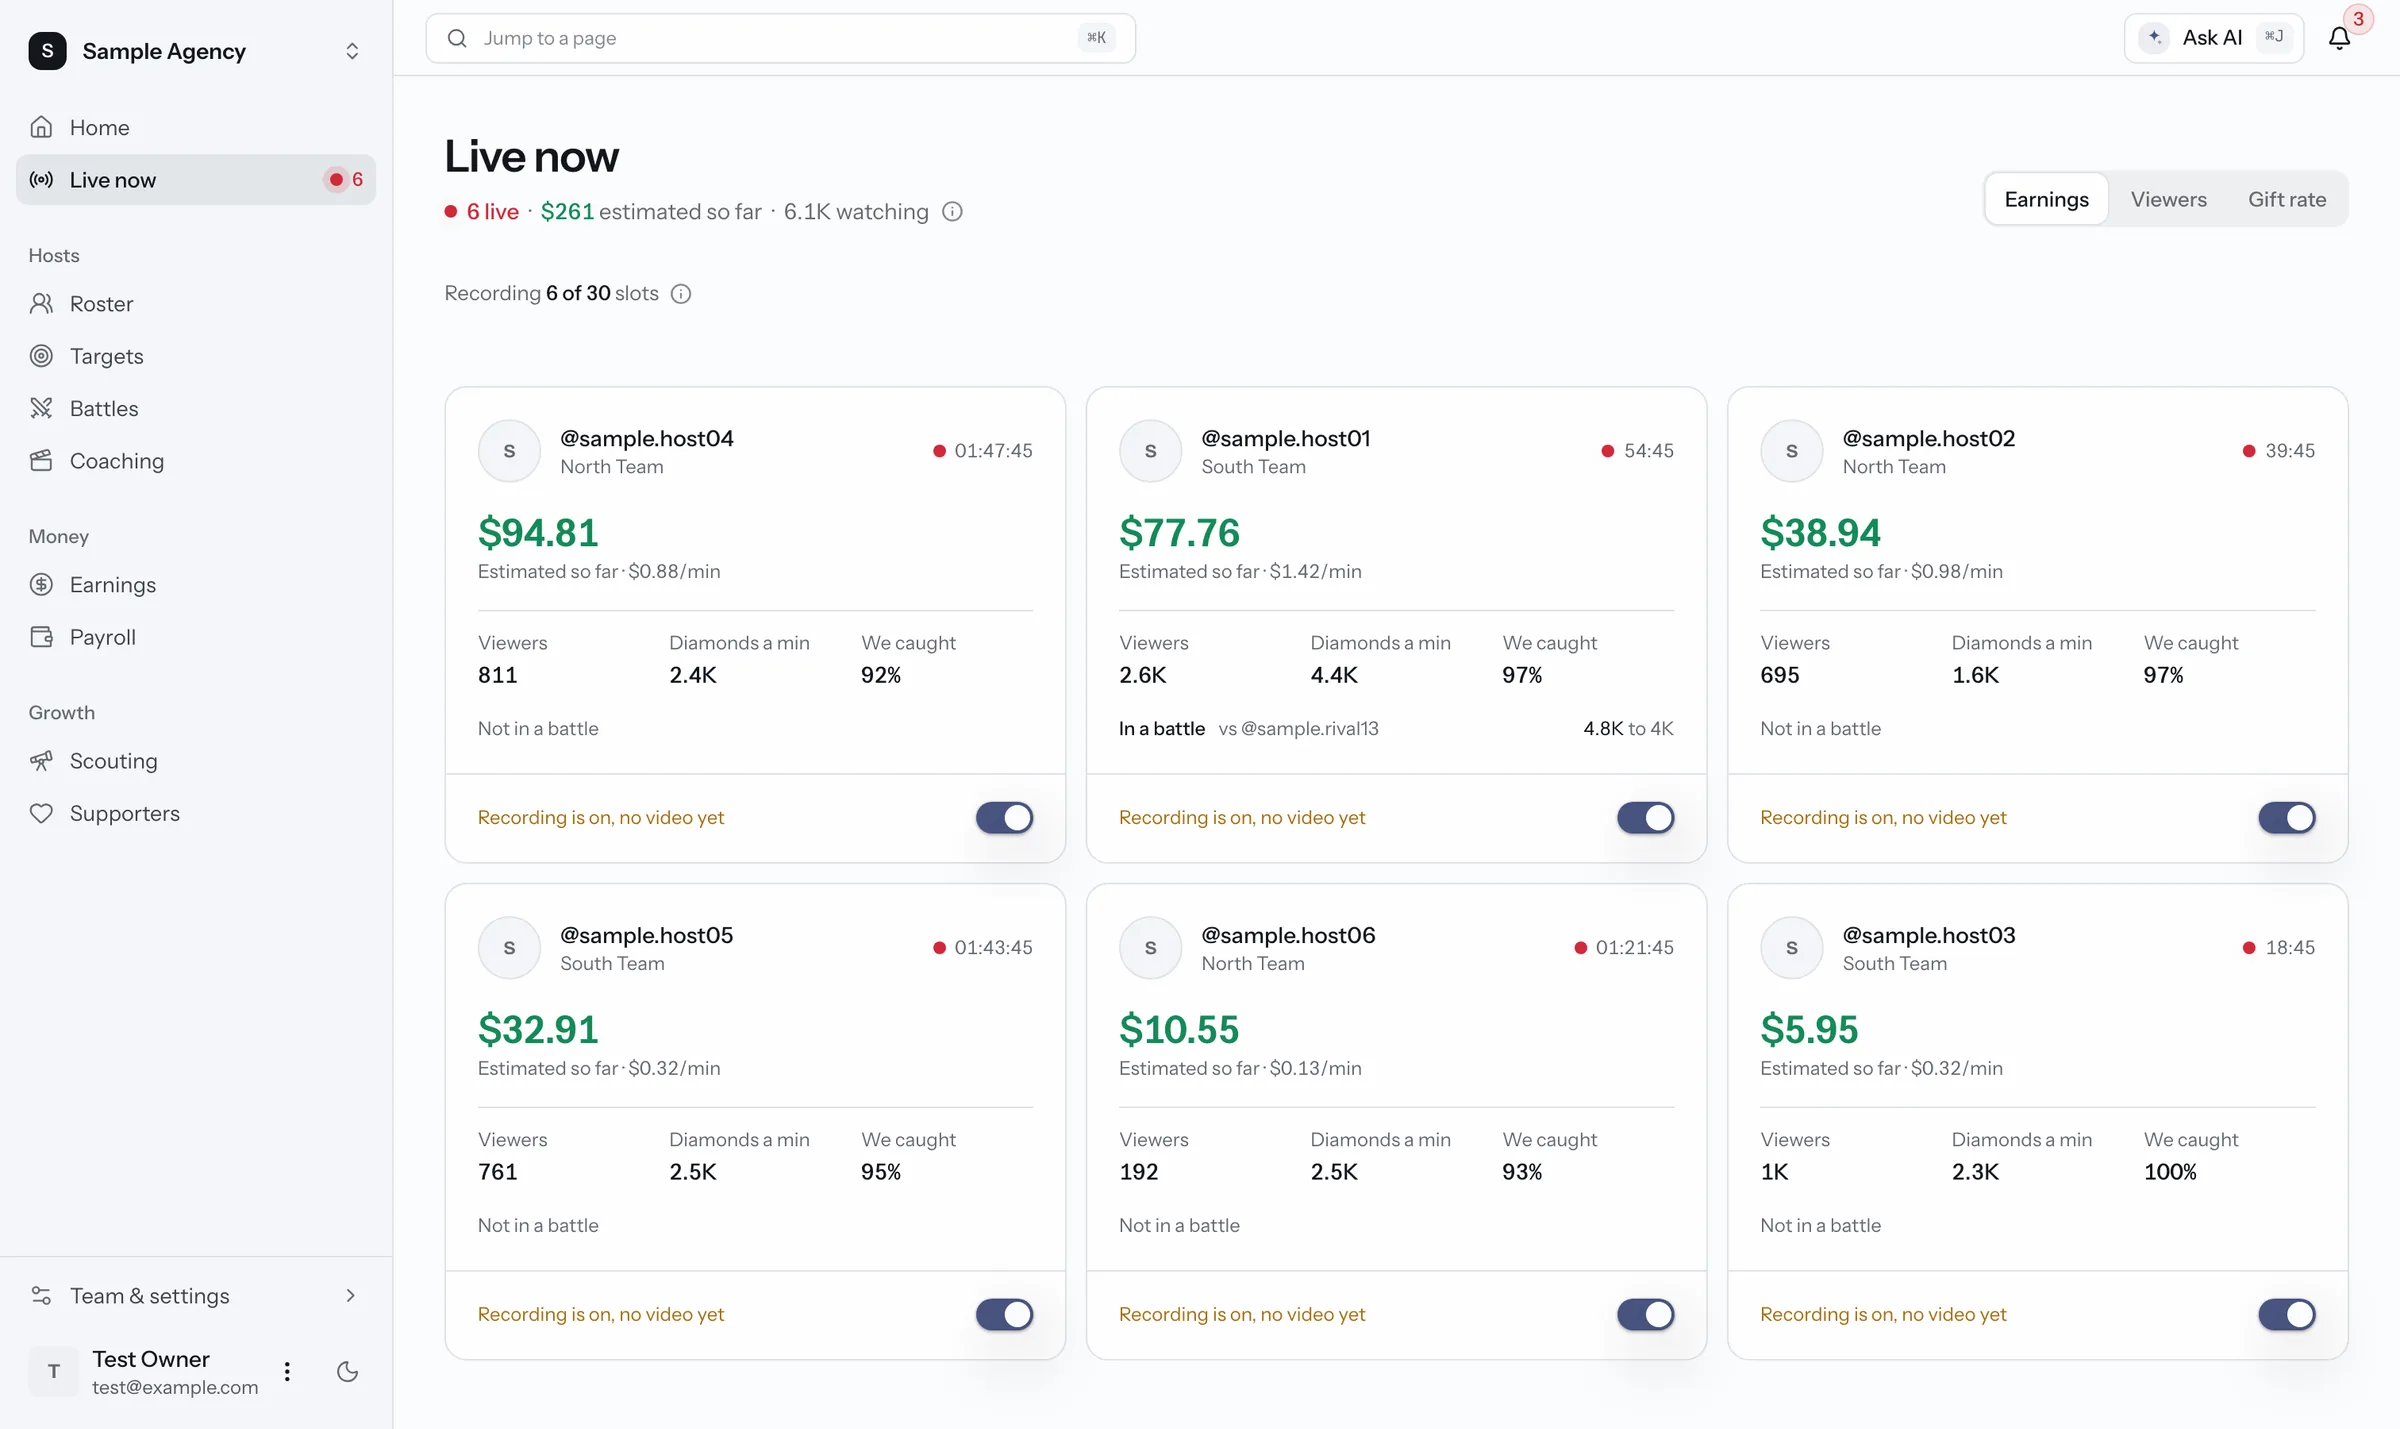Click the Coaching icon
The image size is (2400, 1429).
pyautogui.click(x=41, y=461)
